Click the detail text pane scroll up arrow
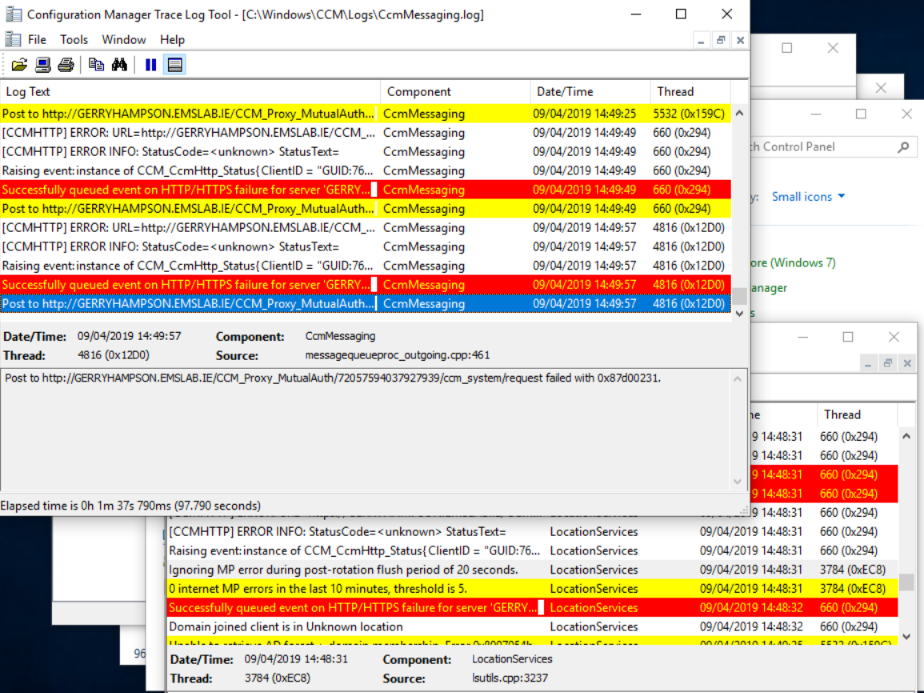Viewport: 924px width, 693px height. tap(738, 379)
